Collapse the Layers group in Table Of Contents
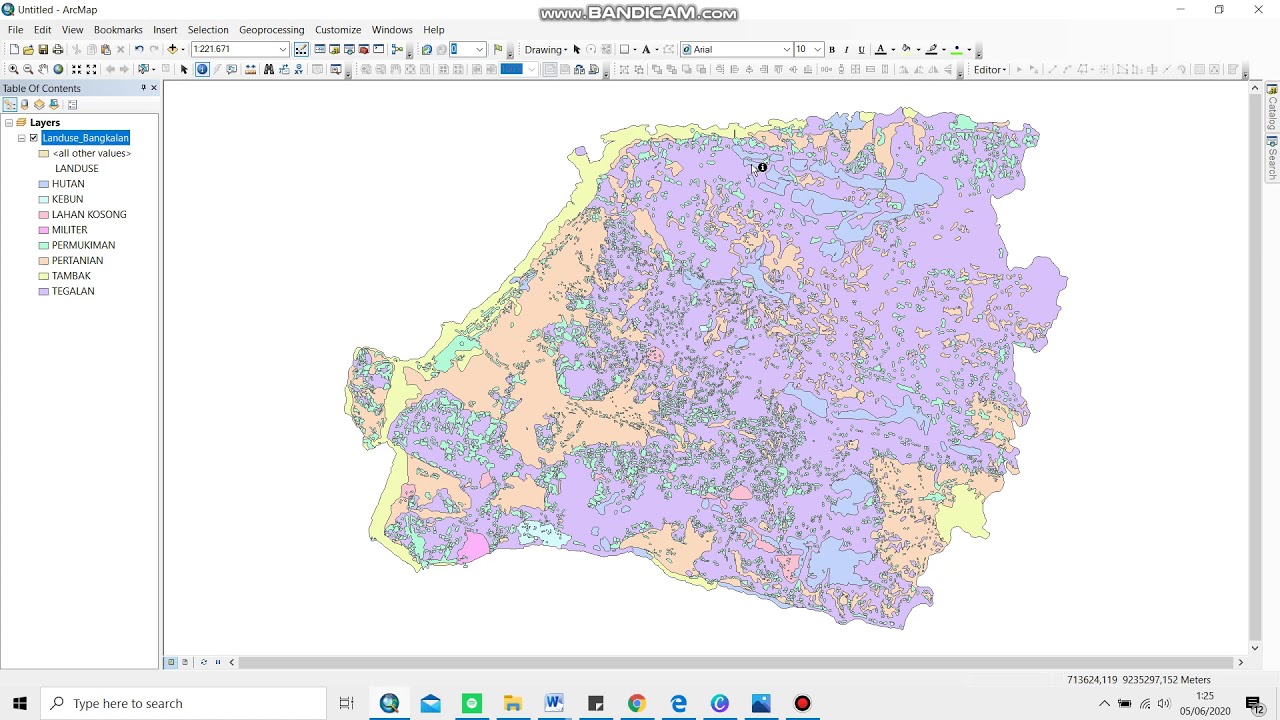1280x720 pixels. pyautogui.click(x=9, y=123)
